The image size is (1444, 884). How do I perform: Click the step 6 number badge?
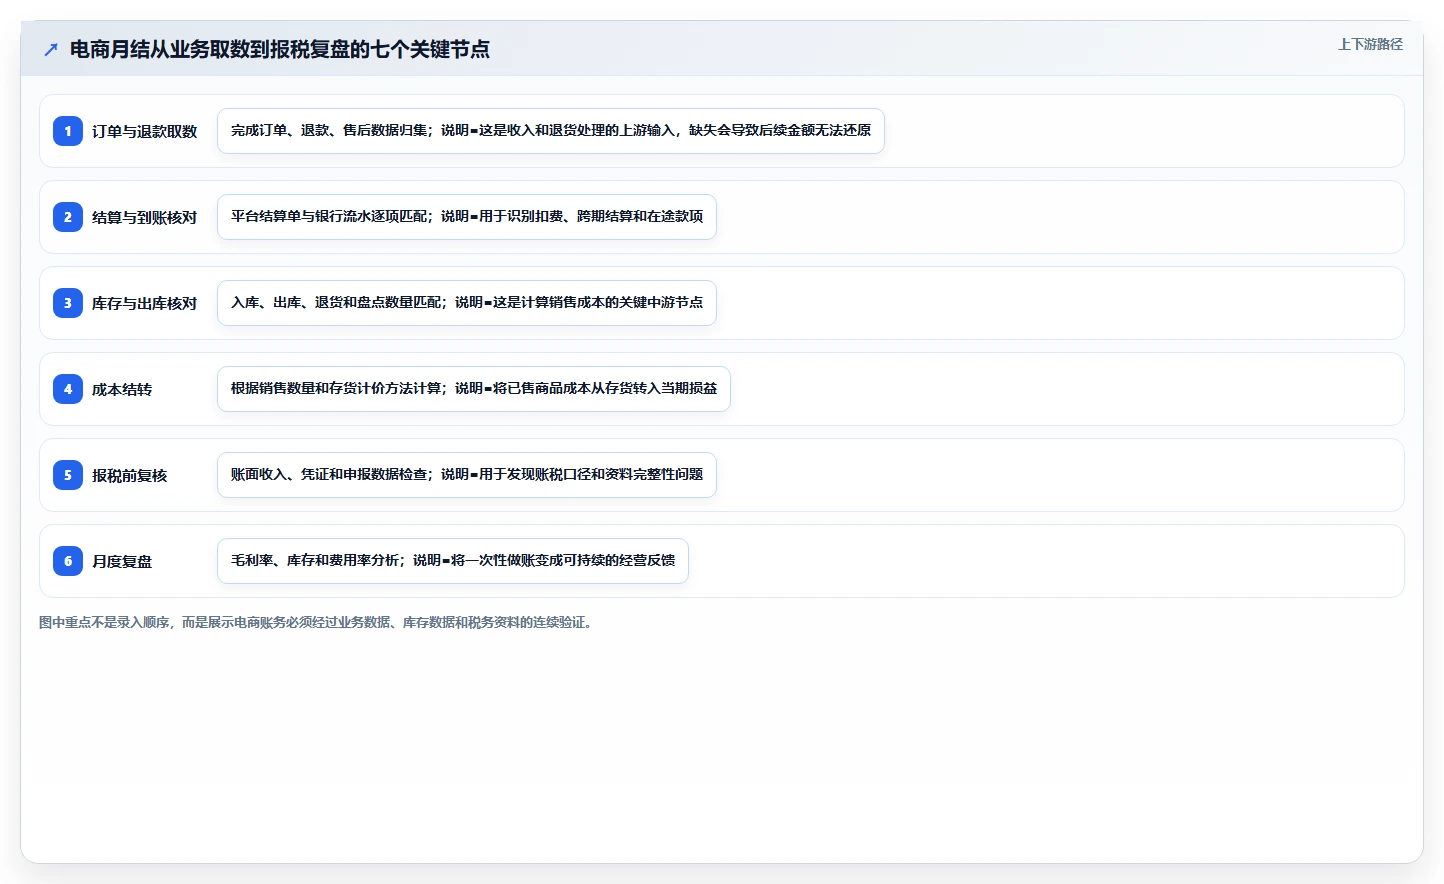pyautogui.click(x=68, y=561)
